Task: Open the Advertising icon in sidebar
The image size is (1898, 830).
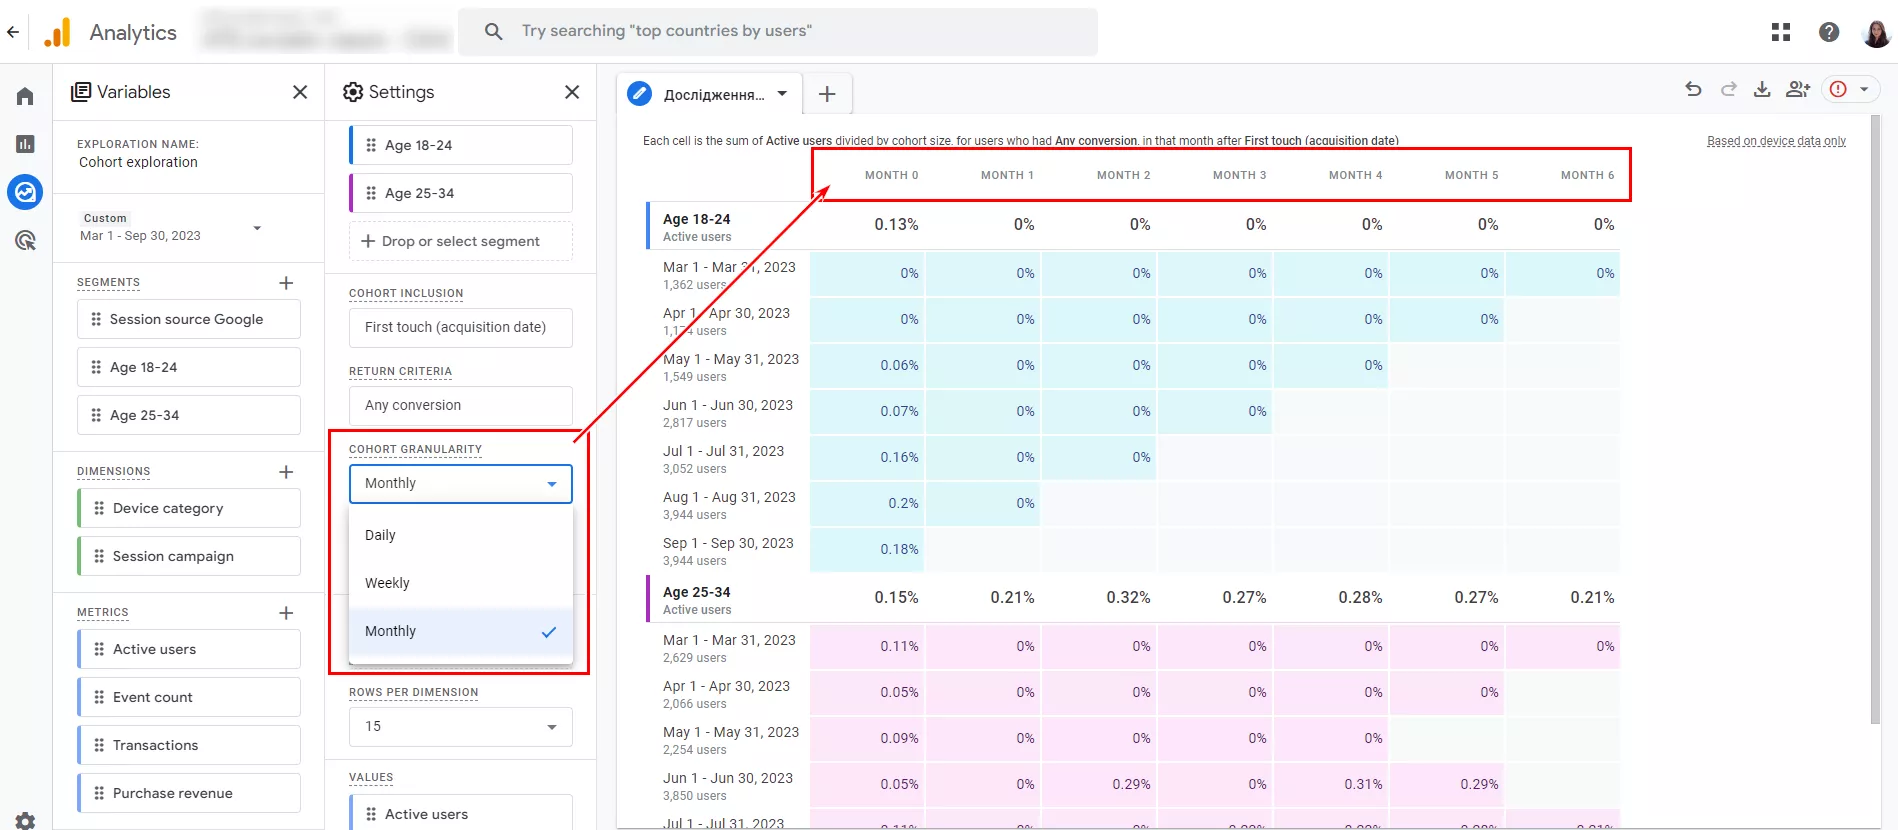Action: [25, 240]
